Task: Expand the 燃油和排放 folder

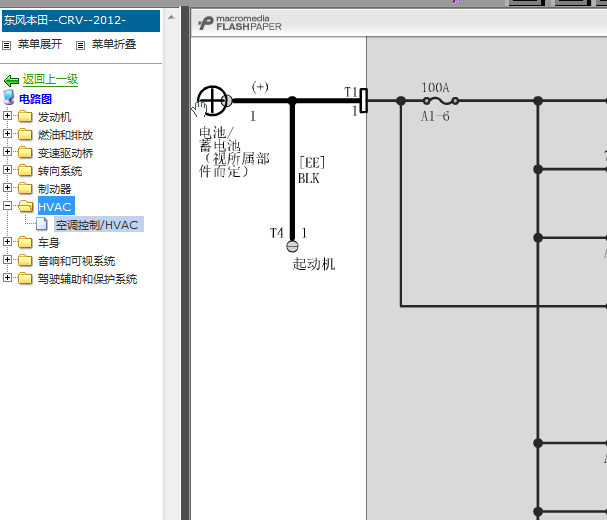Action: tap(7, 134)
